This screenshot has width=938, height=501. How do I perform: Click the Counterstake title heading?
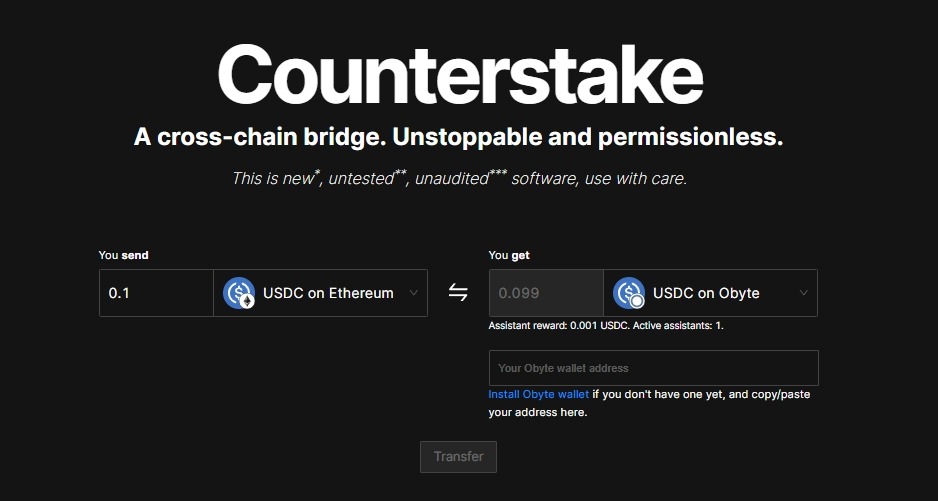[459, 77]
